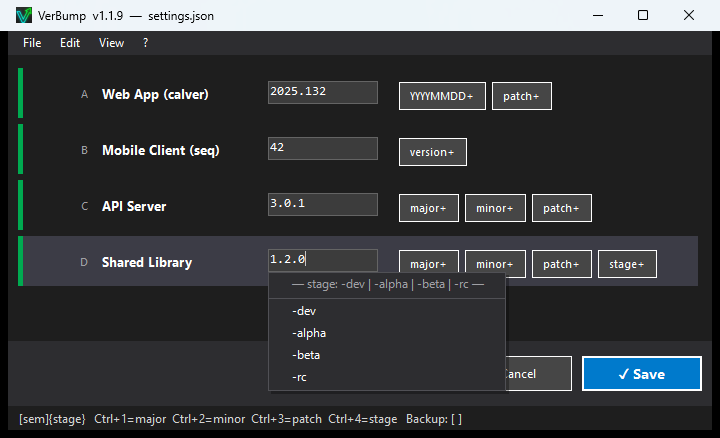Select -alpha from the stage dropdown
Viewport: 720px width, 438px height.
coord(387,333)
